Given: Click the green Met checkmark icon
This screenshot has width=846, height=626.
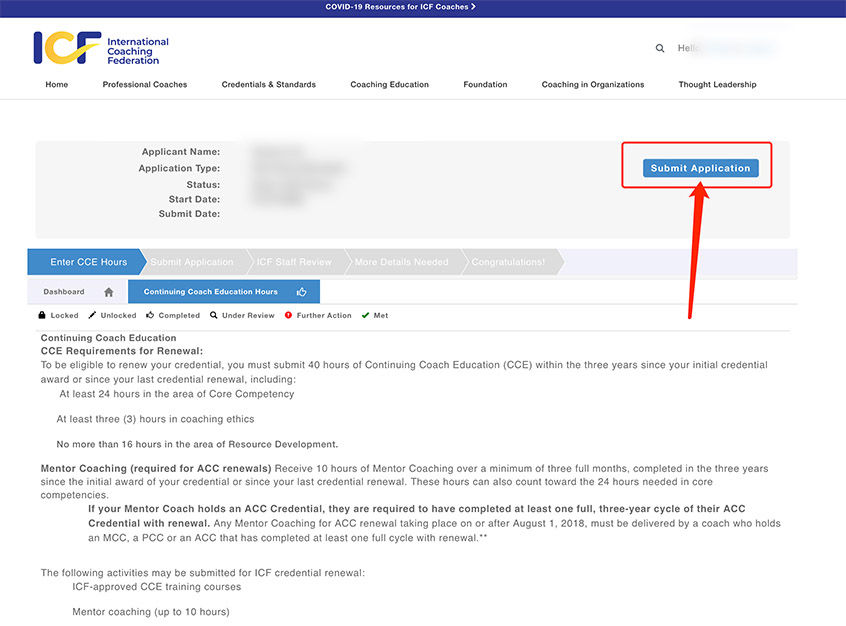Looking at the screenshot, I should point(365,315).
